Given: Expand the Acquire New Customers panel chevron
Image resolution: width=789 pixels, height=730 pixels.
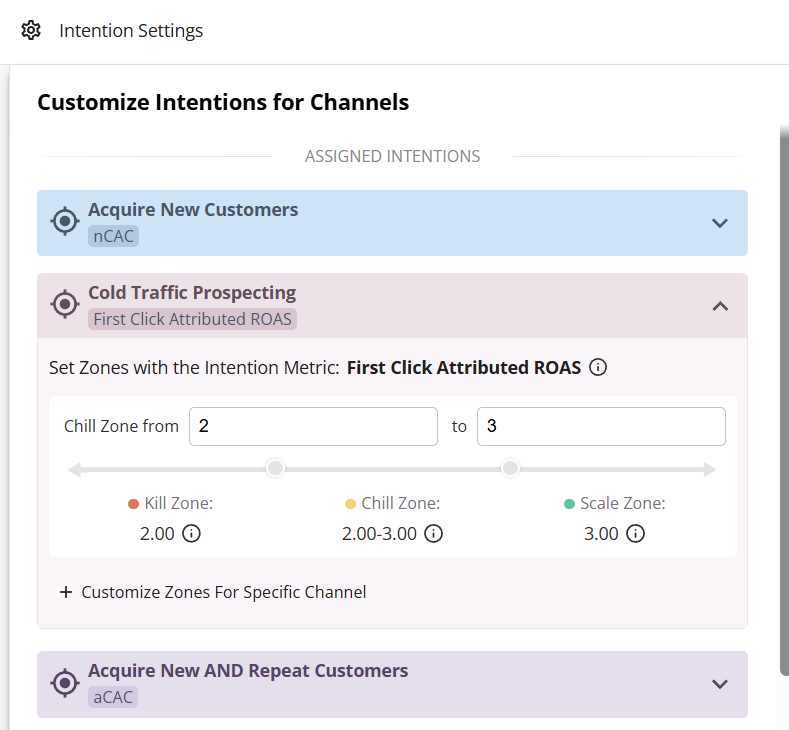Looking at the screenshot, I should 720,223.
